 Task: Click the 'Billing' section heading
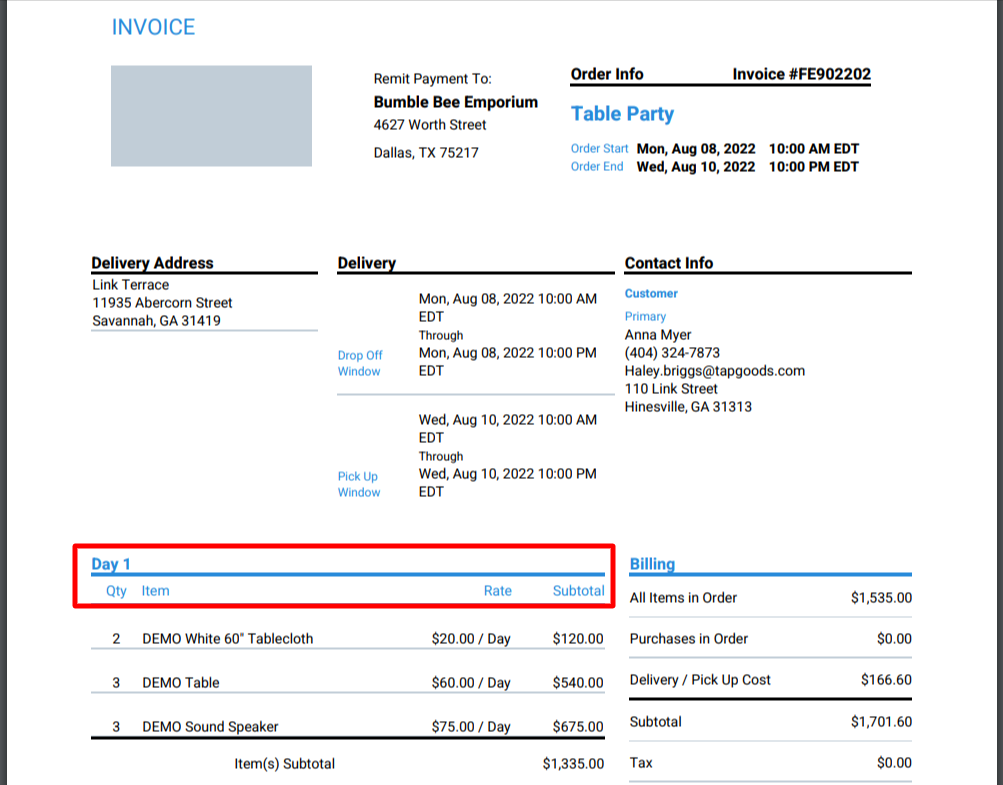pyautogui.click(x=652, y=564)
